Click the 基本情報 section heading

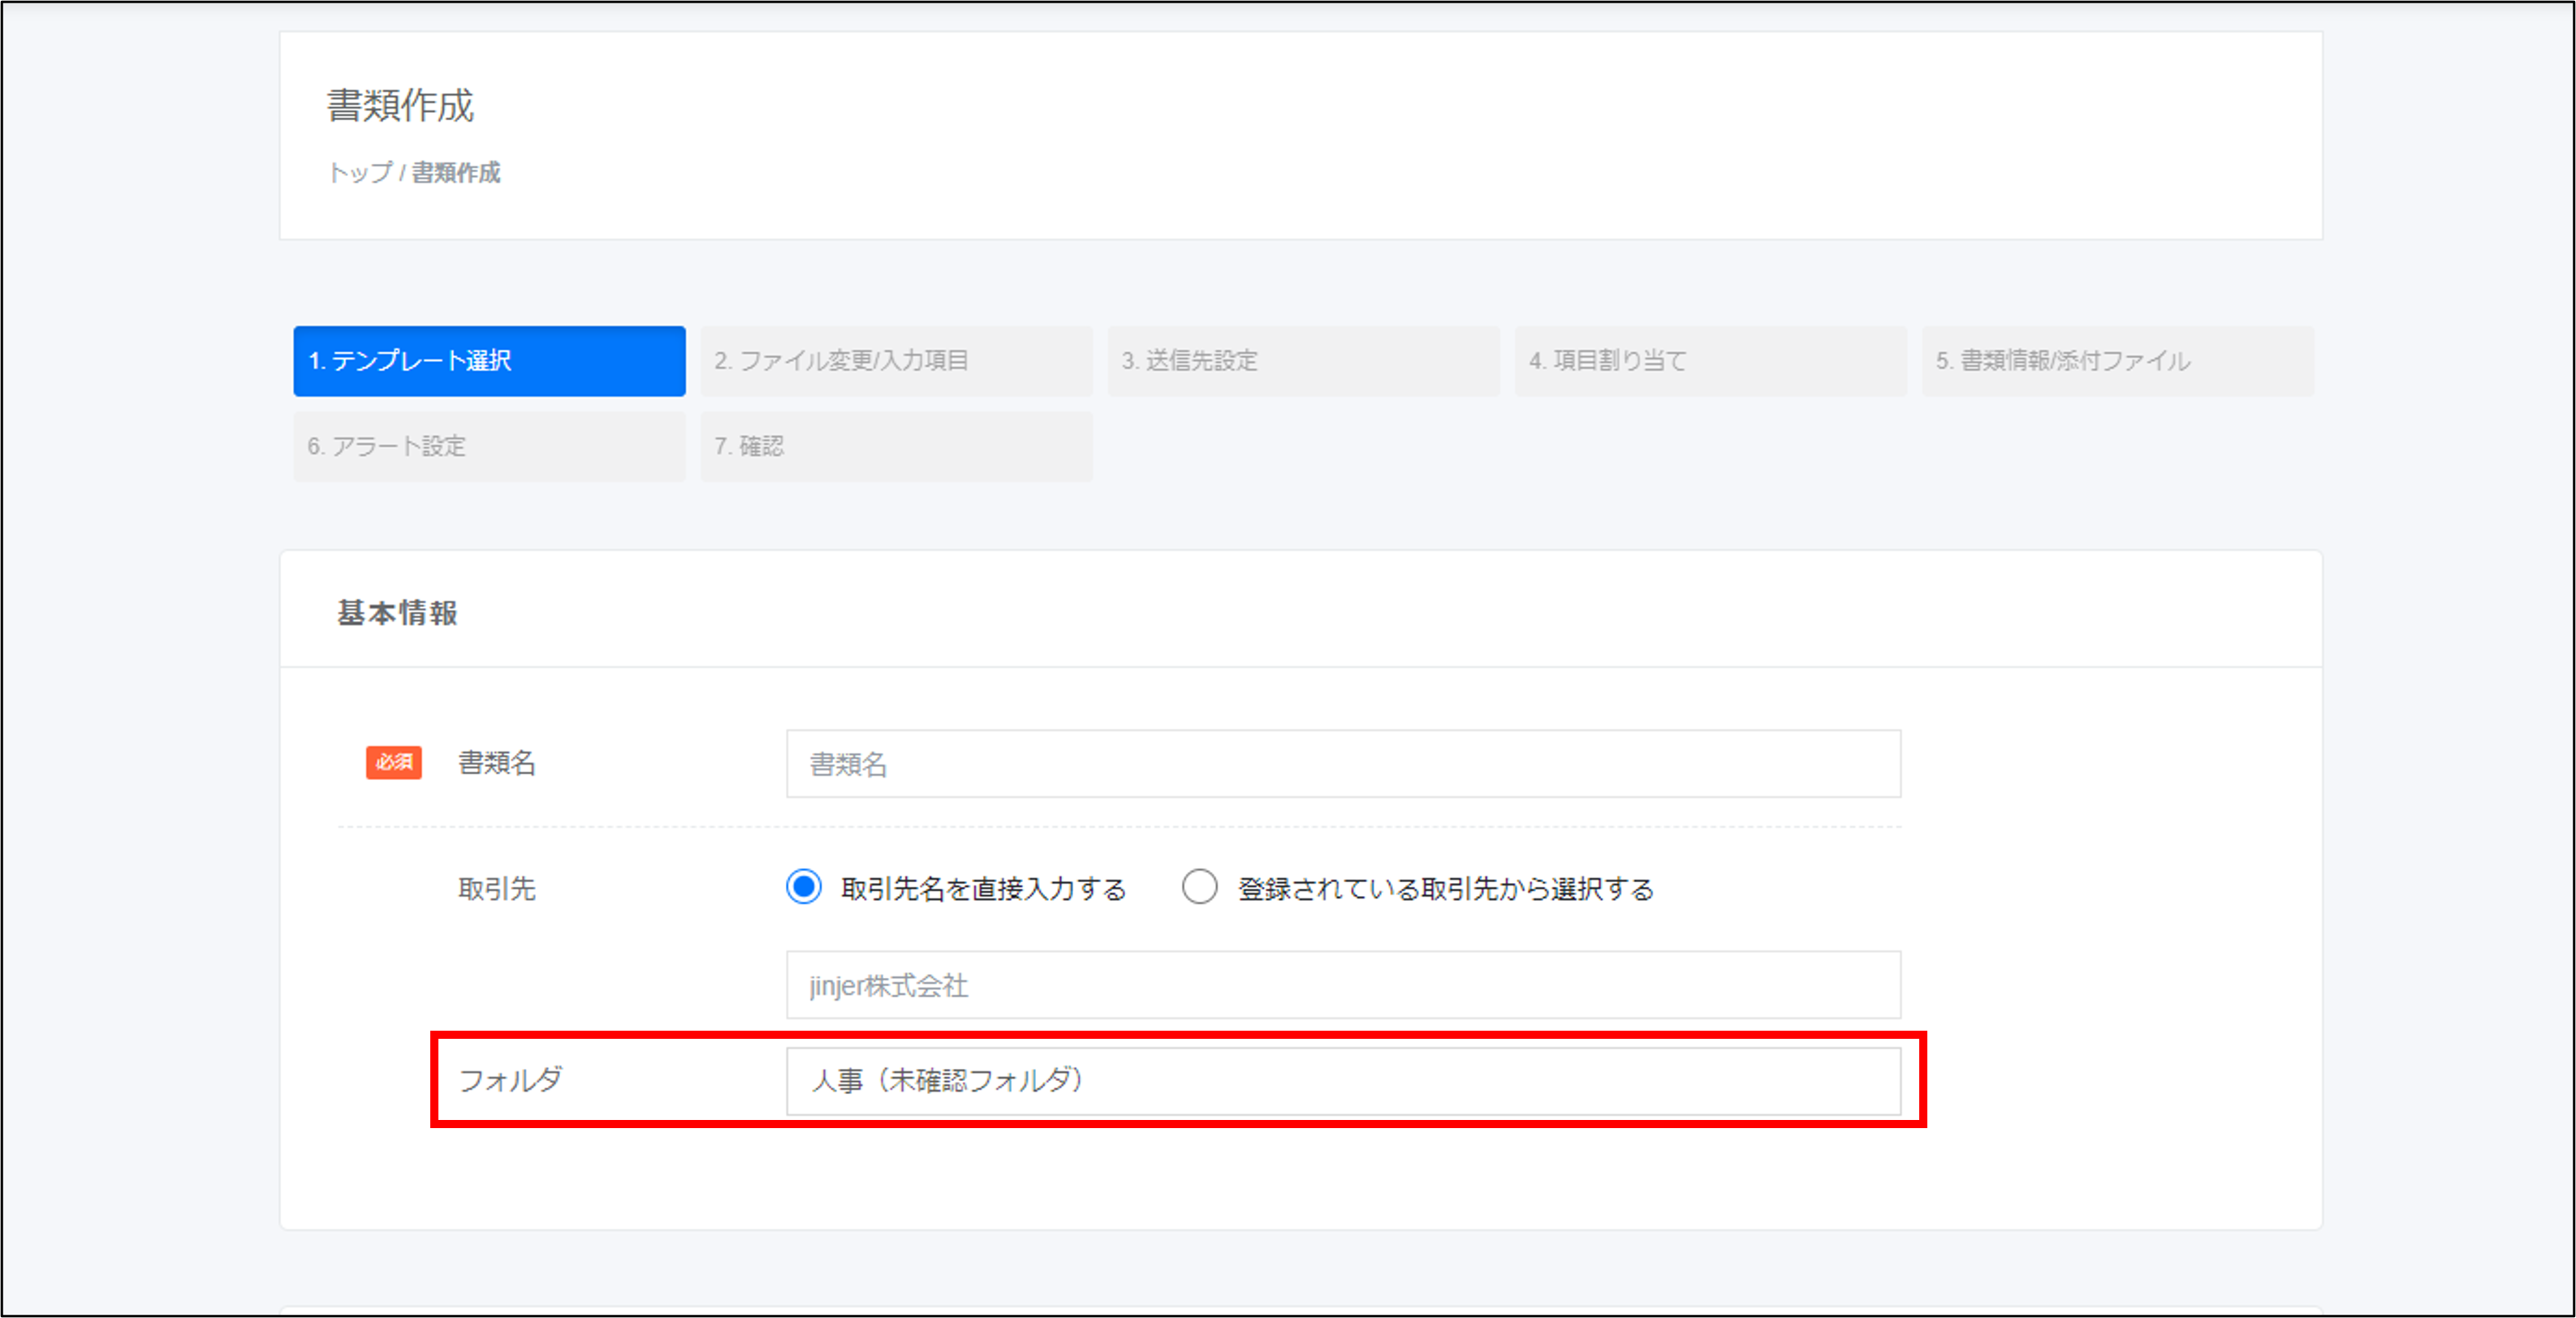click(397, 612)
